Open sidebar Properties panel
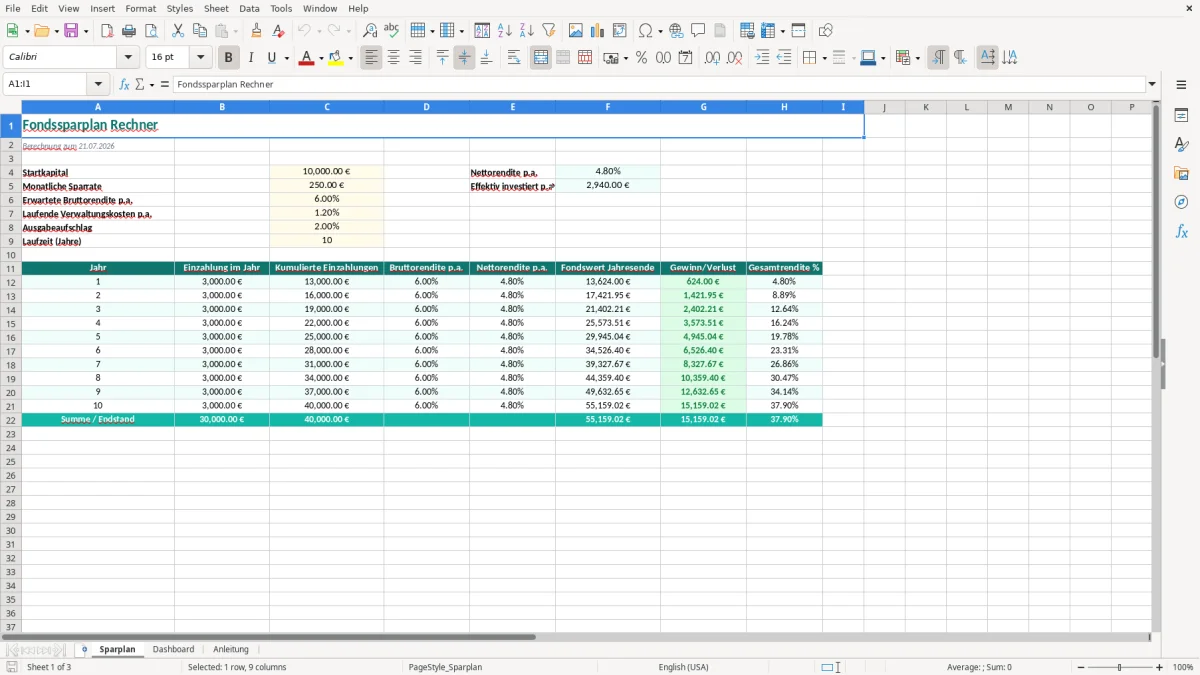This screenshot has width=1200, height=675. pyautogui.click(x=1181, y=116)
